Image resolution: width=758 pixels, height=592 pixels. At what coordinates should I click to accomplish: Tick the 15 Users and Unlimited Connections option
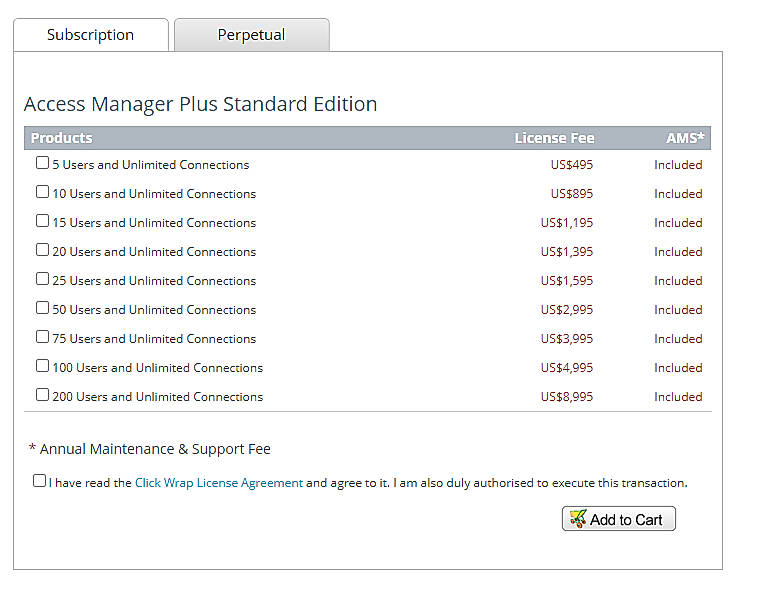click(43, 221)
